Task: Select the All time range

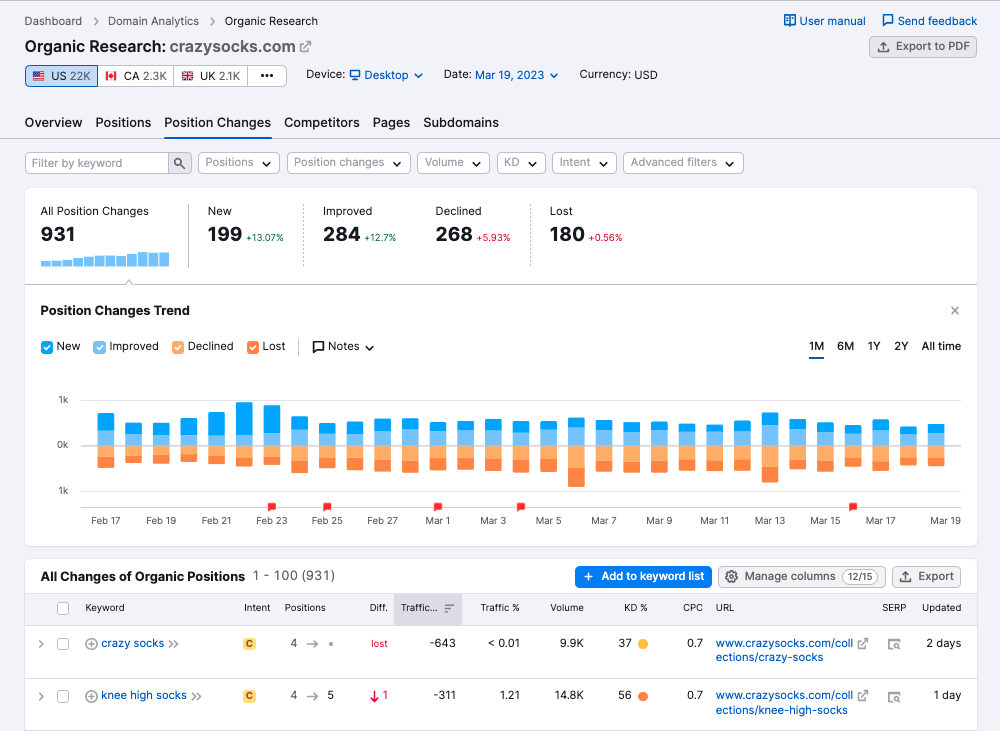Action: [941, 346]
